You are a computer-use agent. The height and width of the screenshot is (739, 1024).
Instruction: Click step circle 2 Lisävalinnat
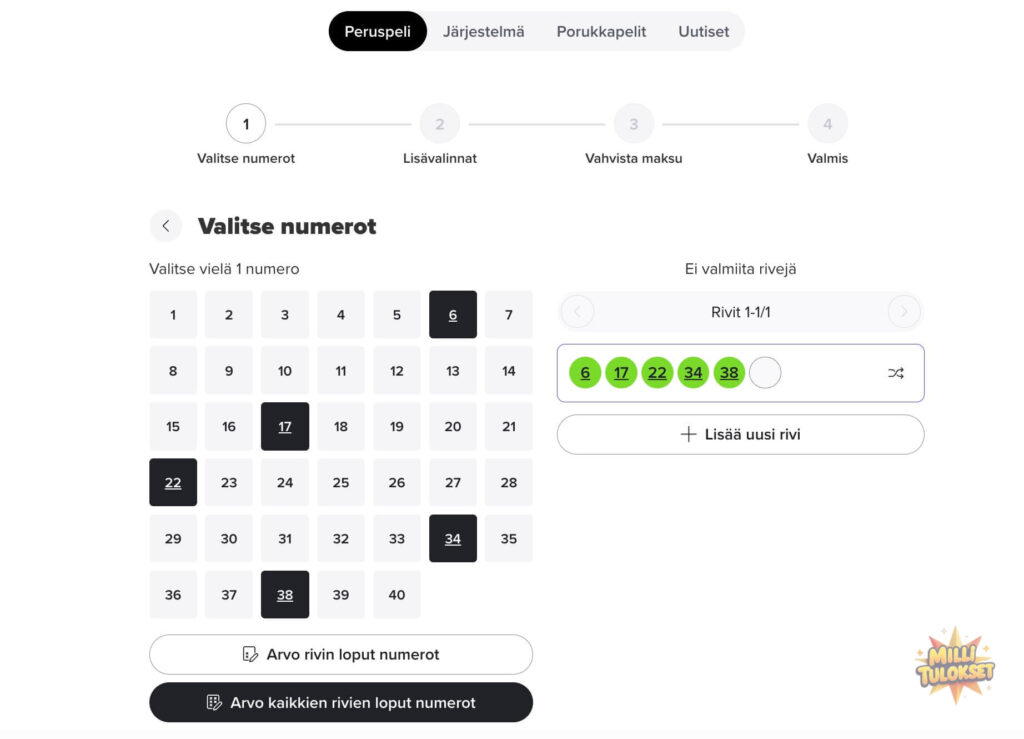pos(440,123)
